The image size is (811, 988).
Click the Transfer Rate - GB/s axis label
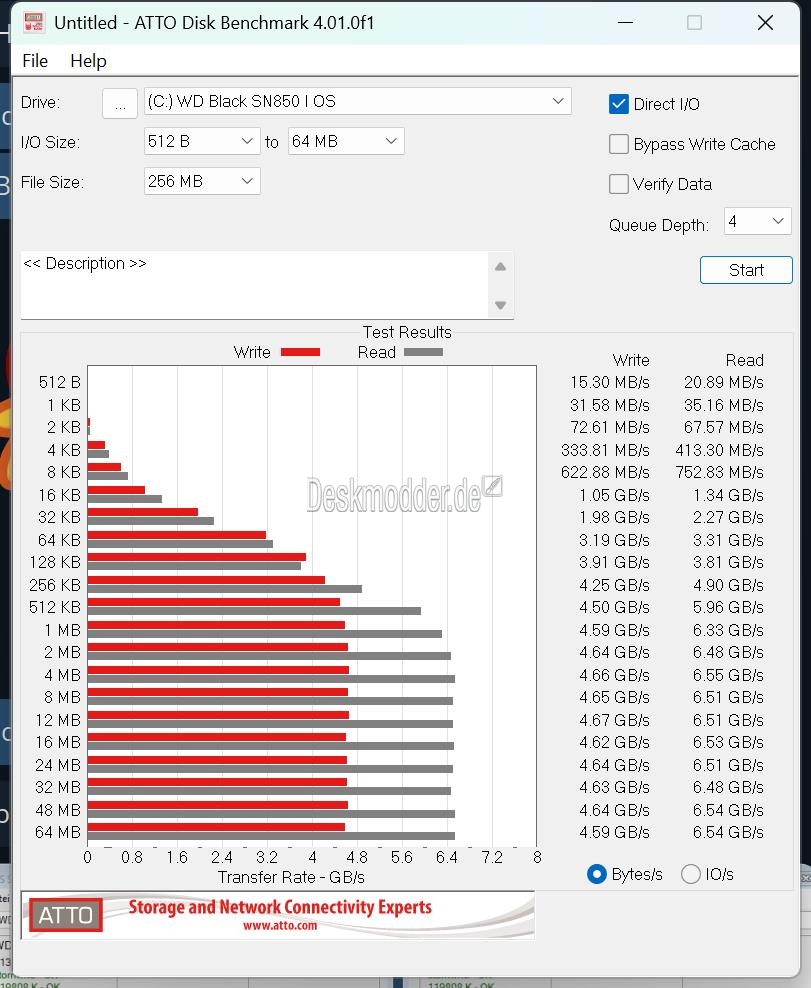(x=291, y=877)
